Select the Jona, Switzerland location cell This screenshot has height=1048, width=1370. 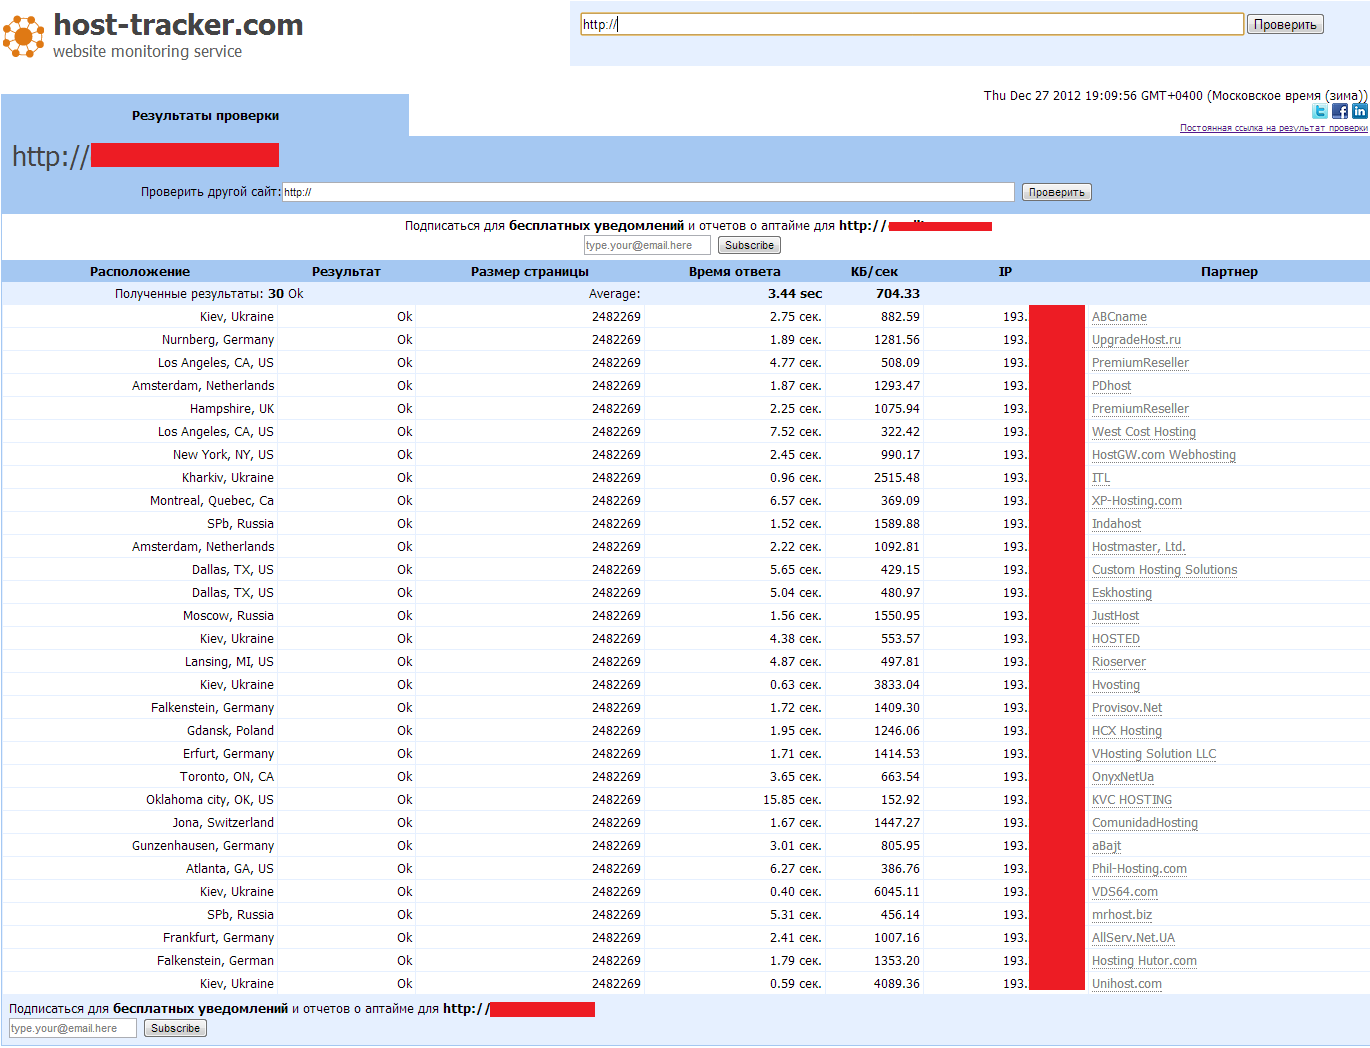223,823
